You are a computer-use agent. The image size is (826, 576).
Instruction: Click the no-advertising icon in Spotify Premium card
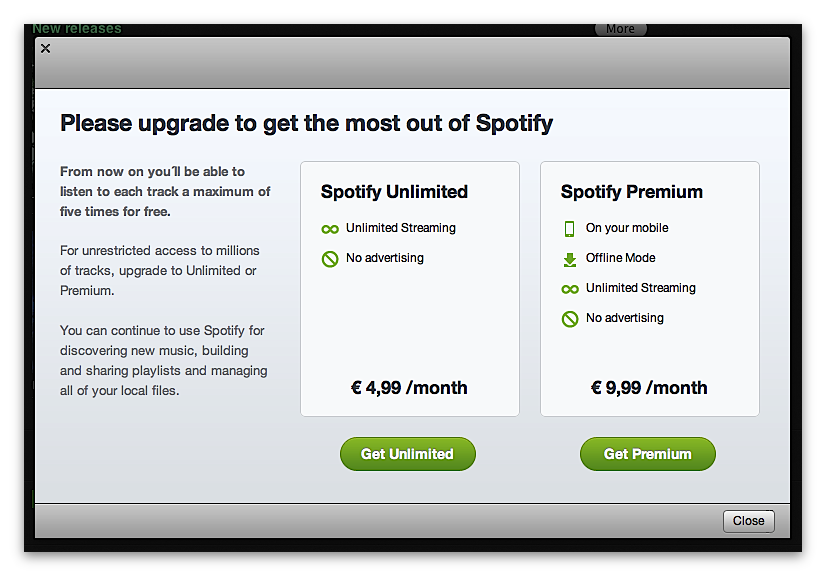(x=570, y=319)
